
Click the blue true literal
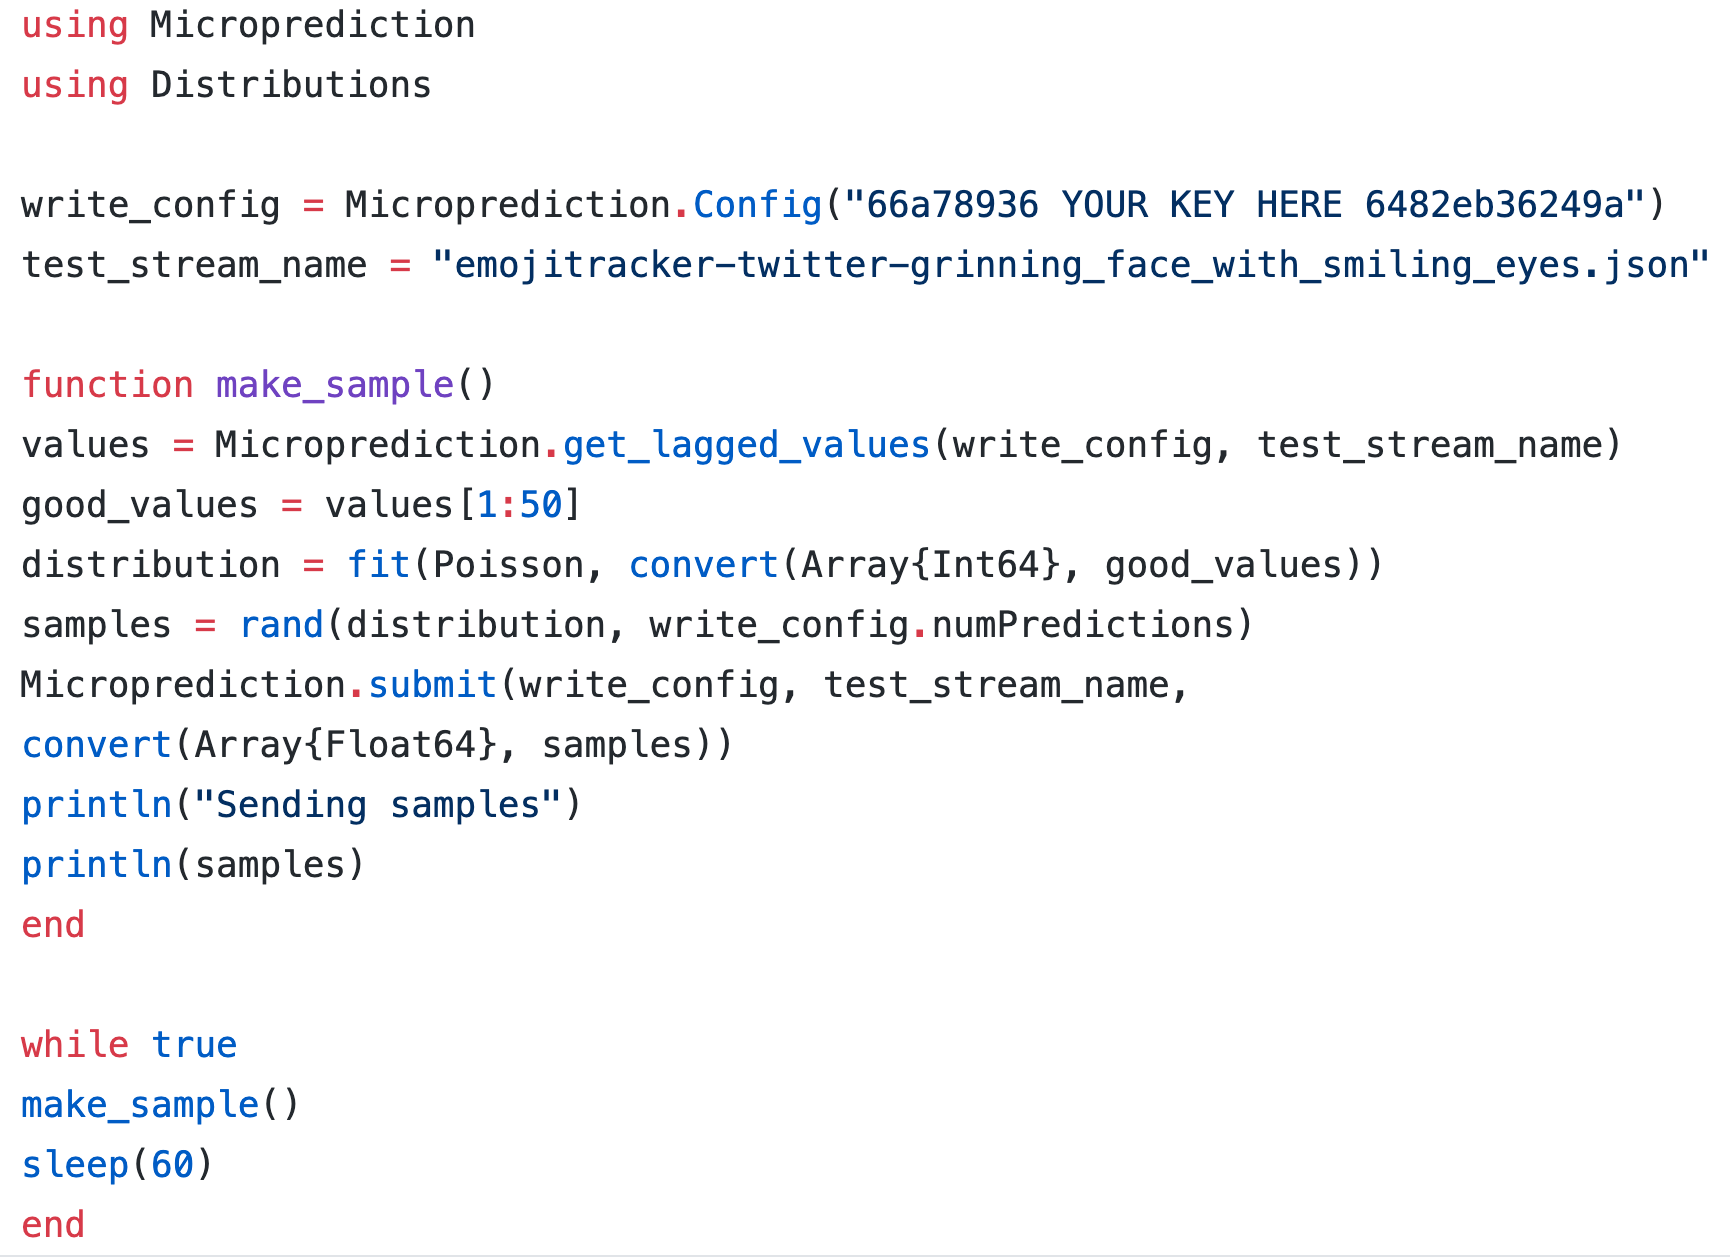[194, 1045]
